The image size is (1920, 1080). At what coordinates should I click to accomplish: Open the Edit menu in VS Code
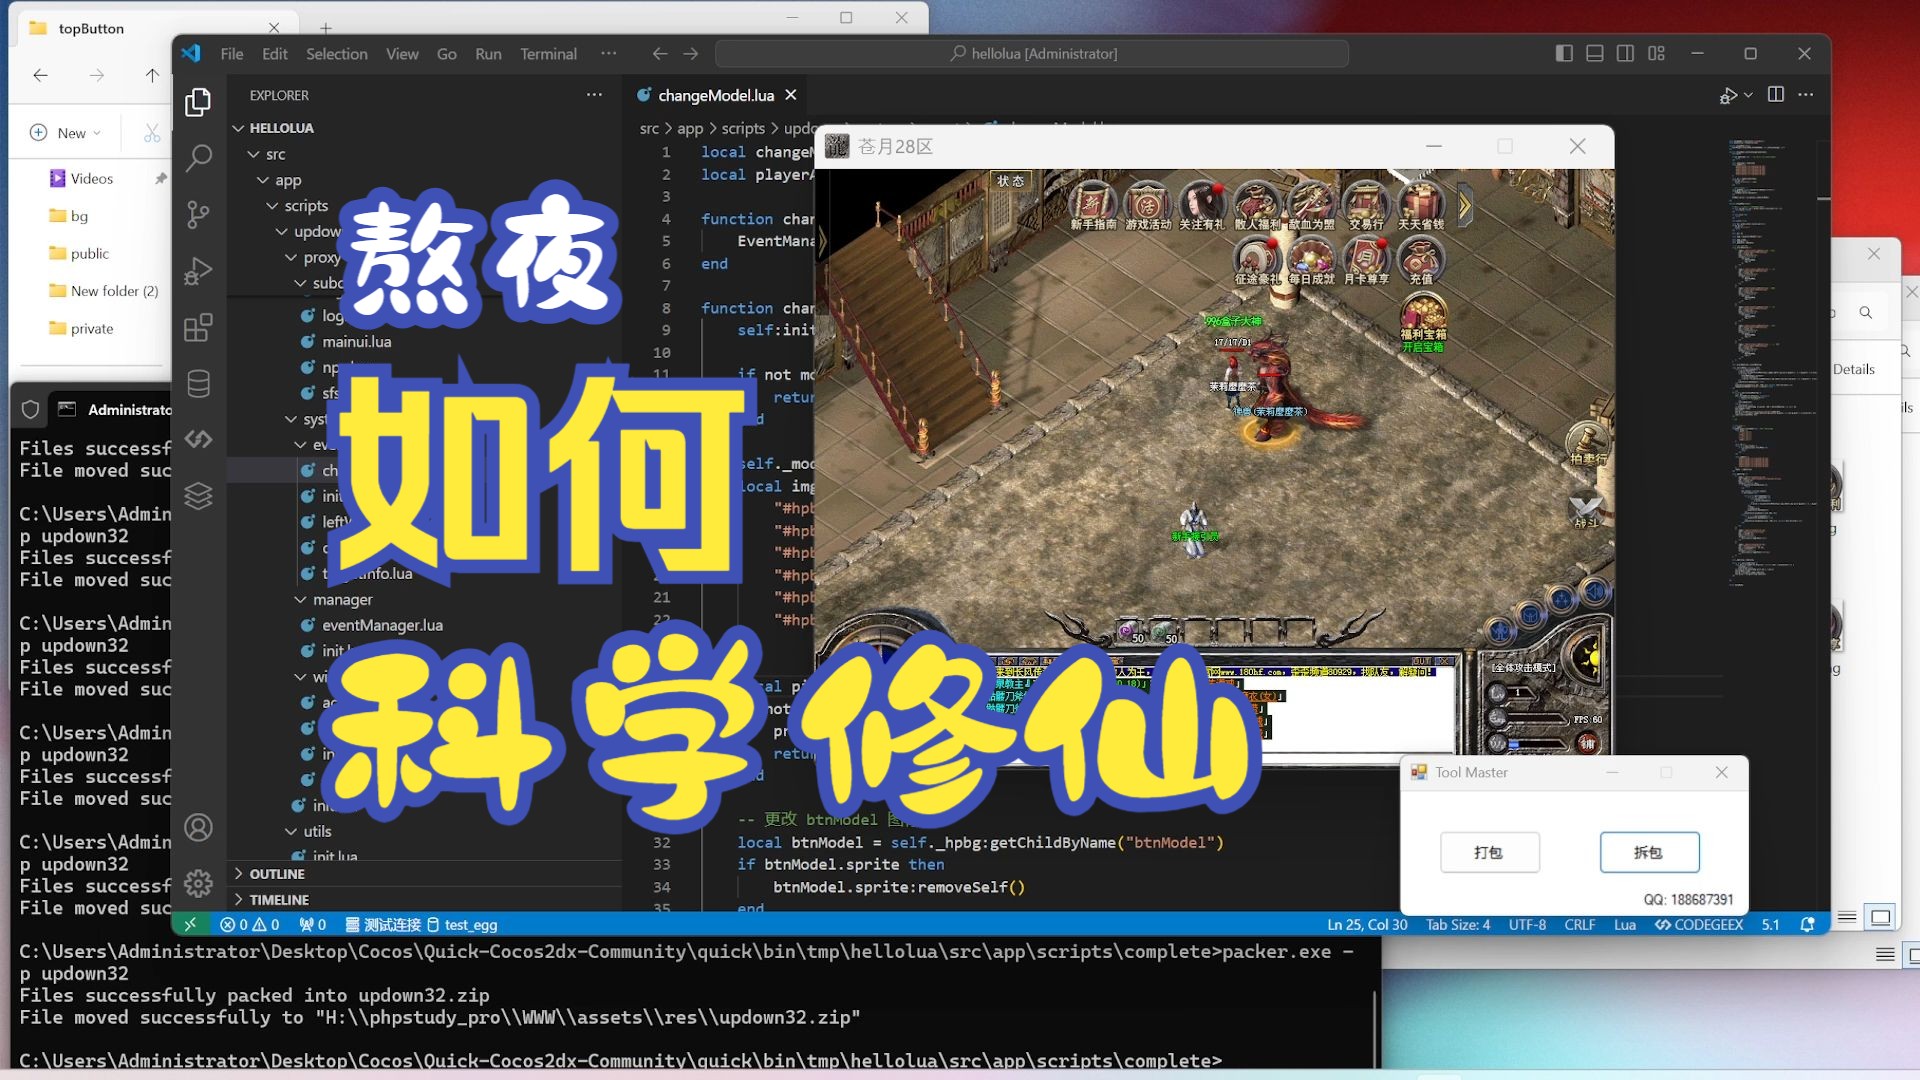(x=274, y=54)
